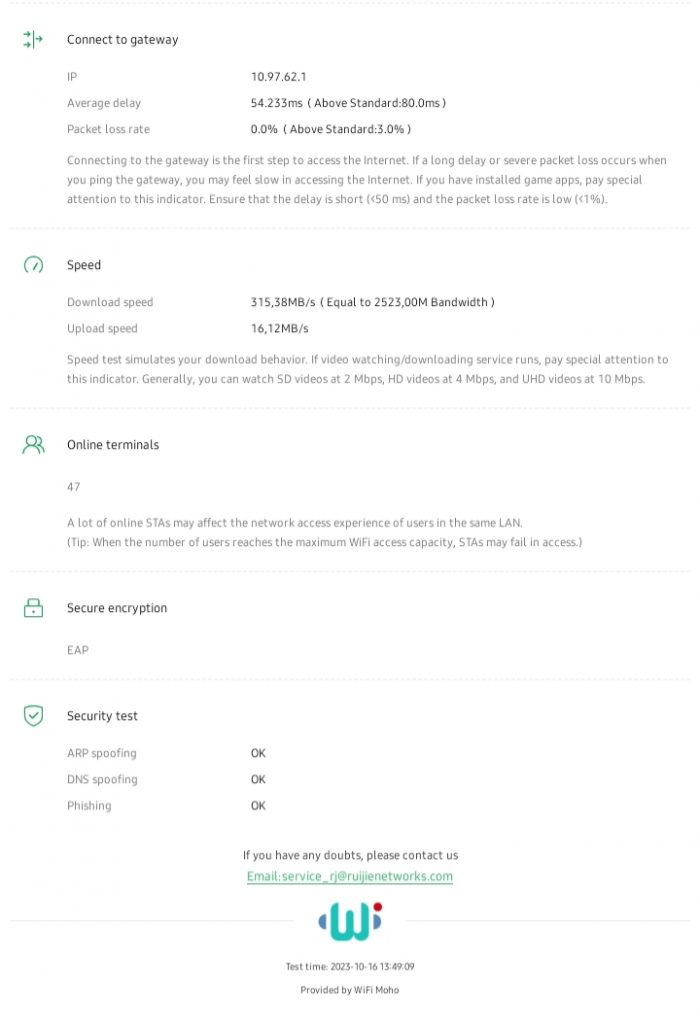Click the EAP encryption type text
The image size is (700, 1024).
point(78,650)
